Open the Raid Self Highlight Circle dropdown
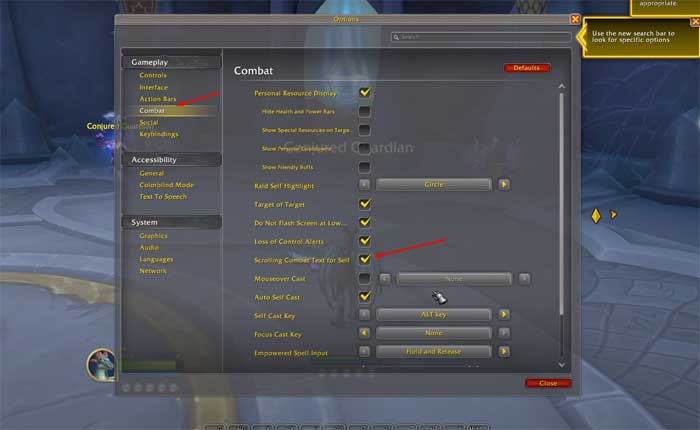This screenshot has width=700, height=430. [x=433, y=184]
